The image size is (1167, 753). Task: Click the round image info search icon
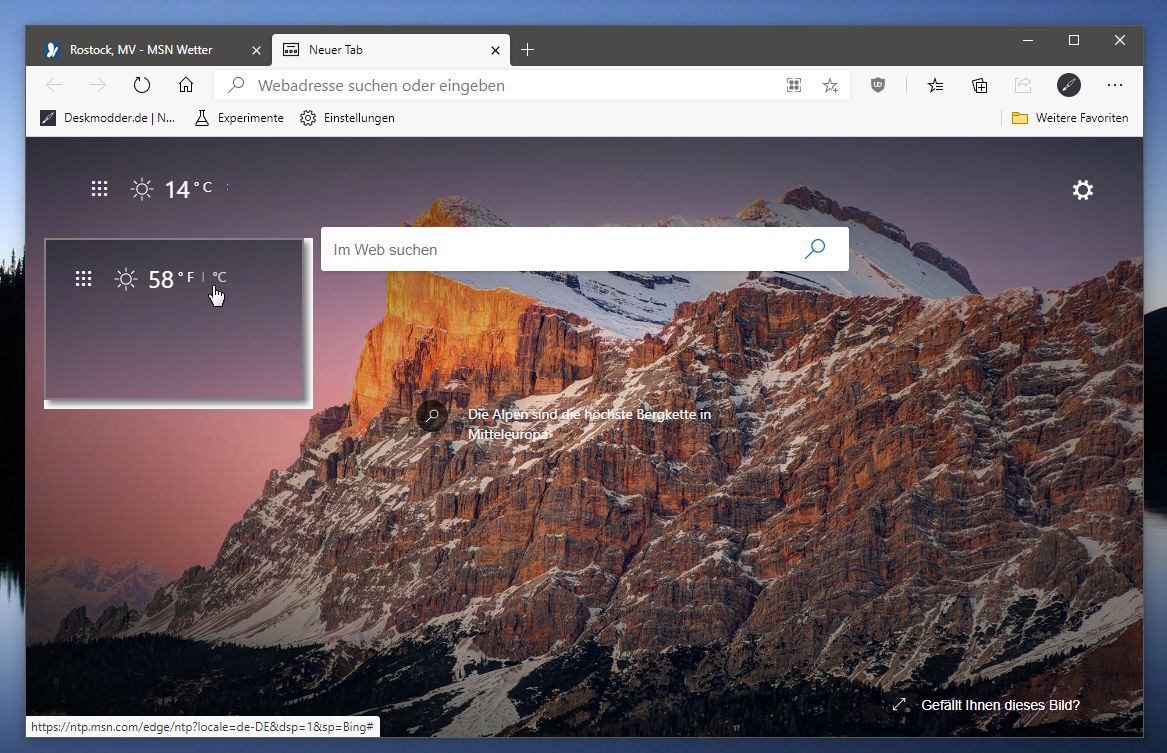[432, 416]
